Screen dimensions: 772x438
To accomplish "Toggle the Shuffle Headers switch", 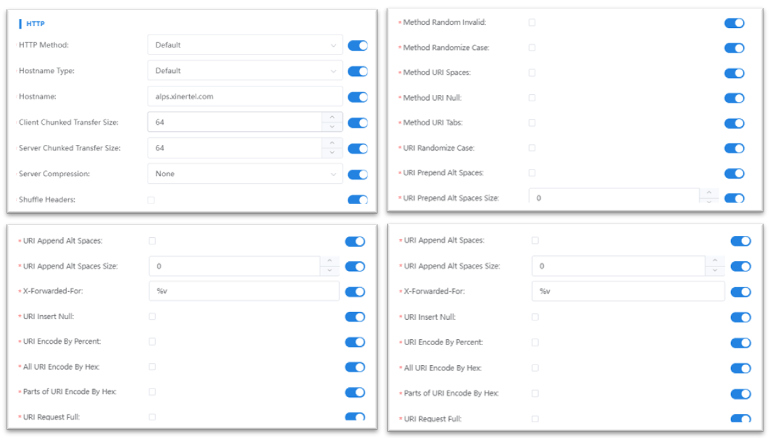I will click(x=357, y=200).
